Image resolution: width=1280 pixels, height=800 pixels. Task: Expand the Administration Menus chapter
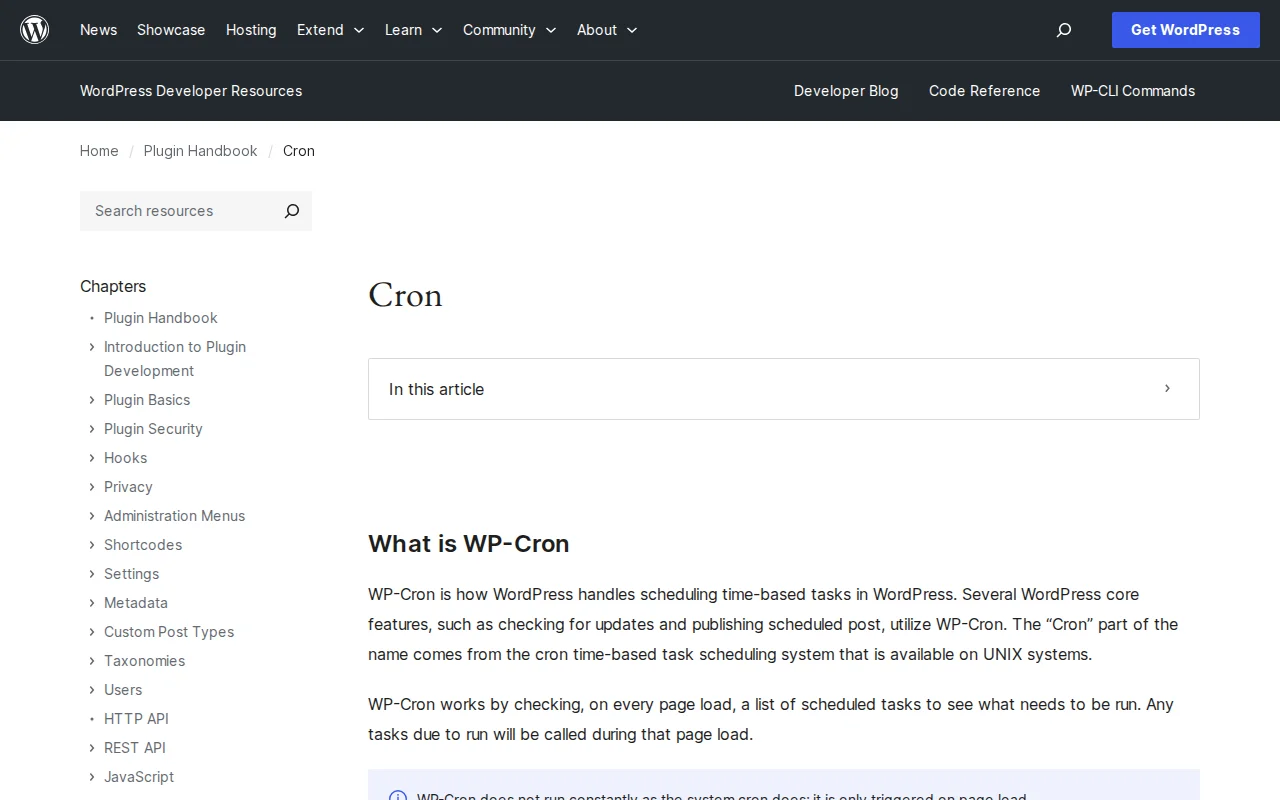pyautogui.click(x=91, y=516)
